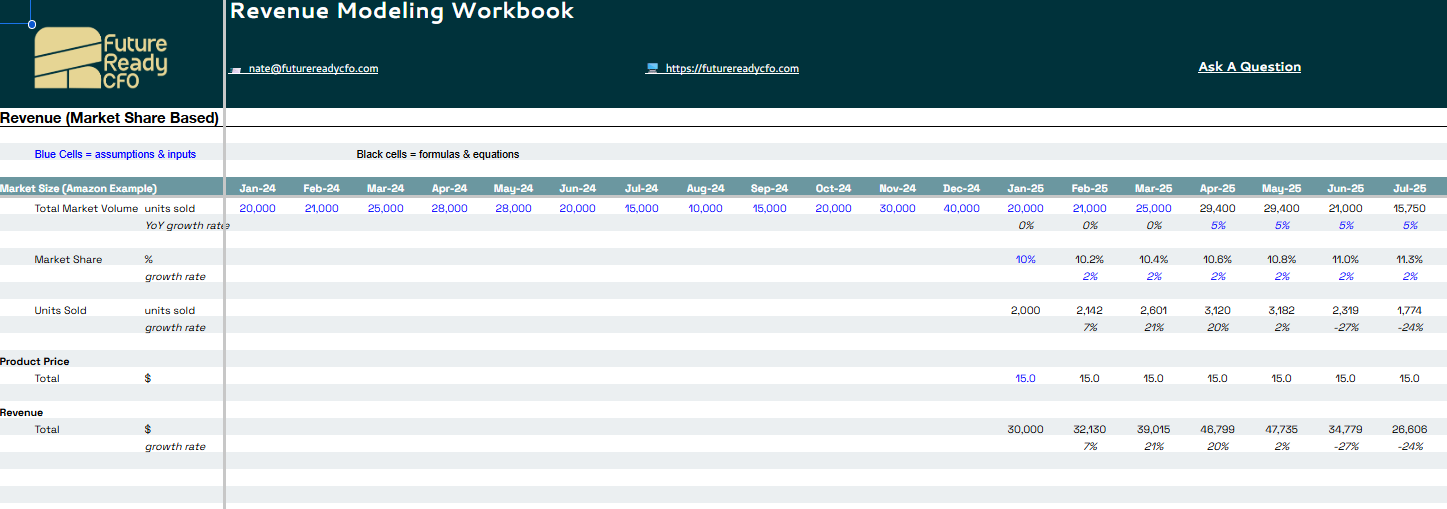
Task: Select the 46,799 revenue cell
Action: (1218, 429)
